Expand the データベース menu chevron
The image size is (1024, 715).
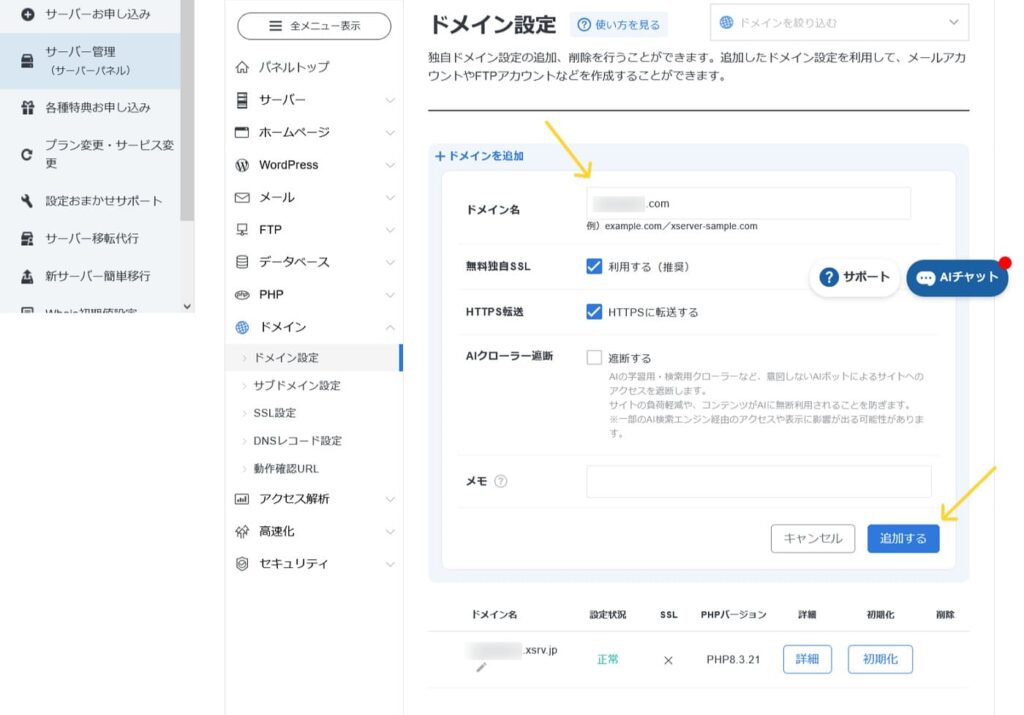click(390, 262)
